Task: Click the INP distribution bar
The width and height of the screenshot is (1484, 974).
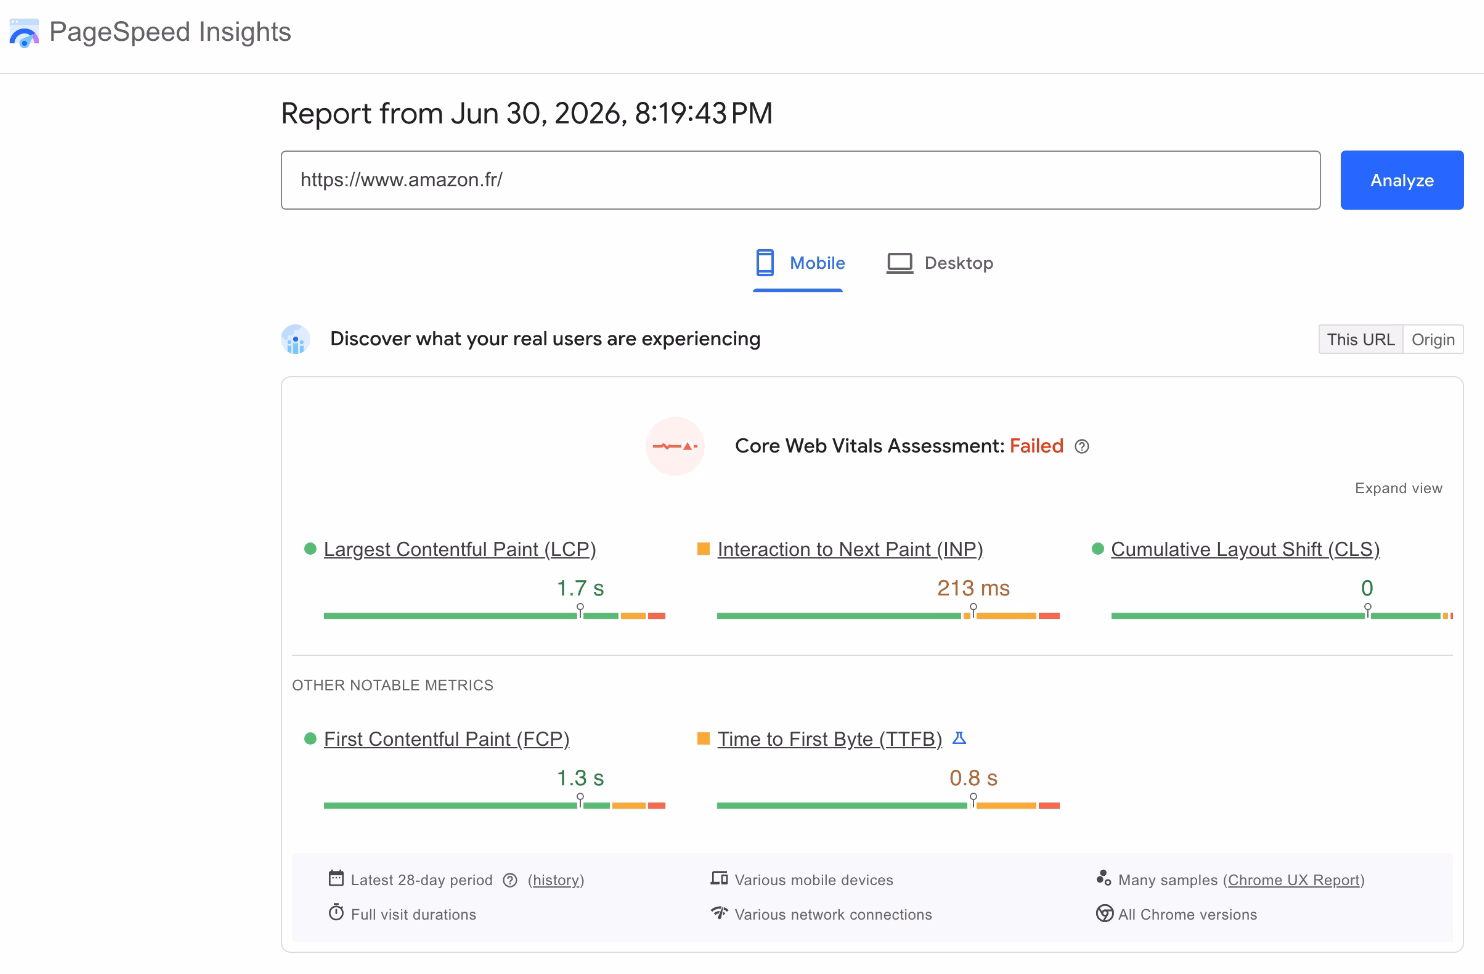Action: pyautogui.click(x=888, y=616)
